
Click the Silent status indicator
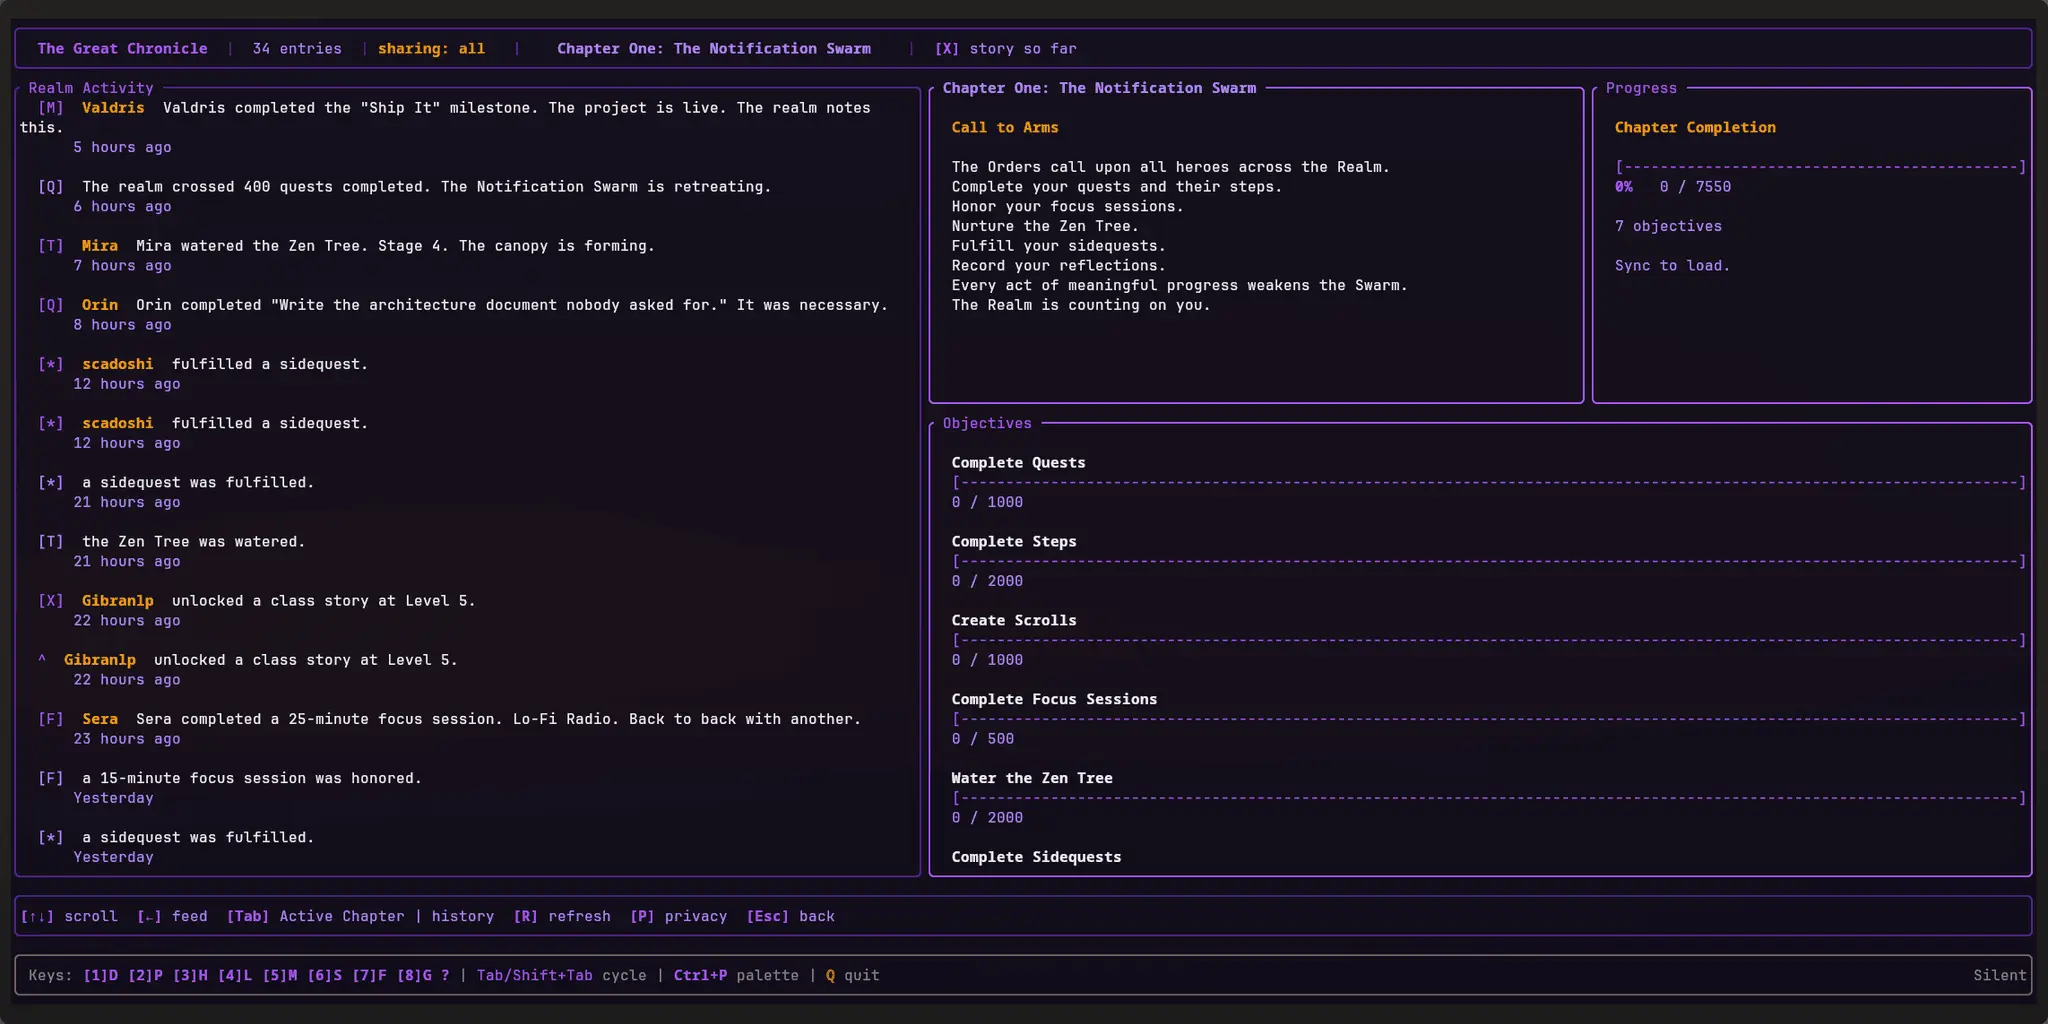pos(2000,976)
